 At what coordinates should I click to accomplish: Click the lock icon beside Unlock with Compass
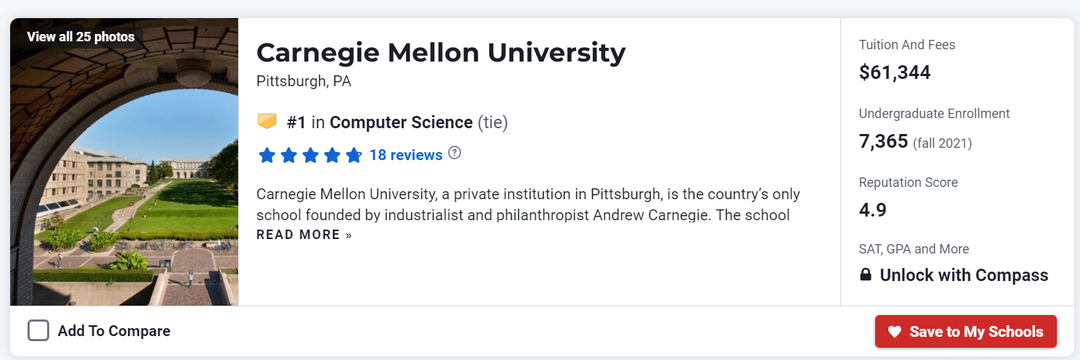pyautogui.click(x=866, y=275)
